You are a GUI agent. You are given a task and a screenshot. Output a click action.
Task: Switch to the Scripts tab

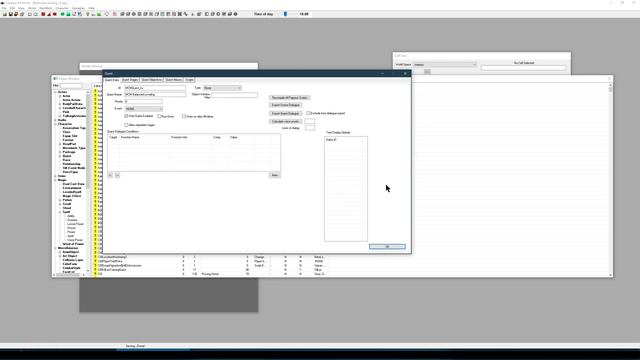coord(189,80)
